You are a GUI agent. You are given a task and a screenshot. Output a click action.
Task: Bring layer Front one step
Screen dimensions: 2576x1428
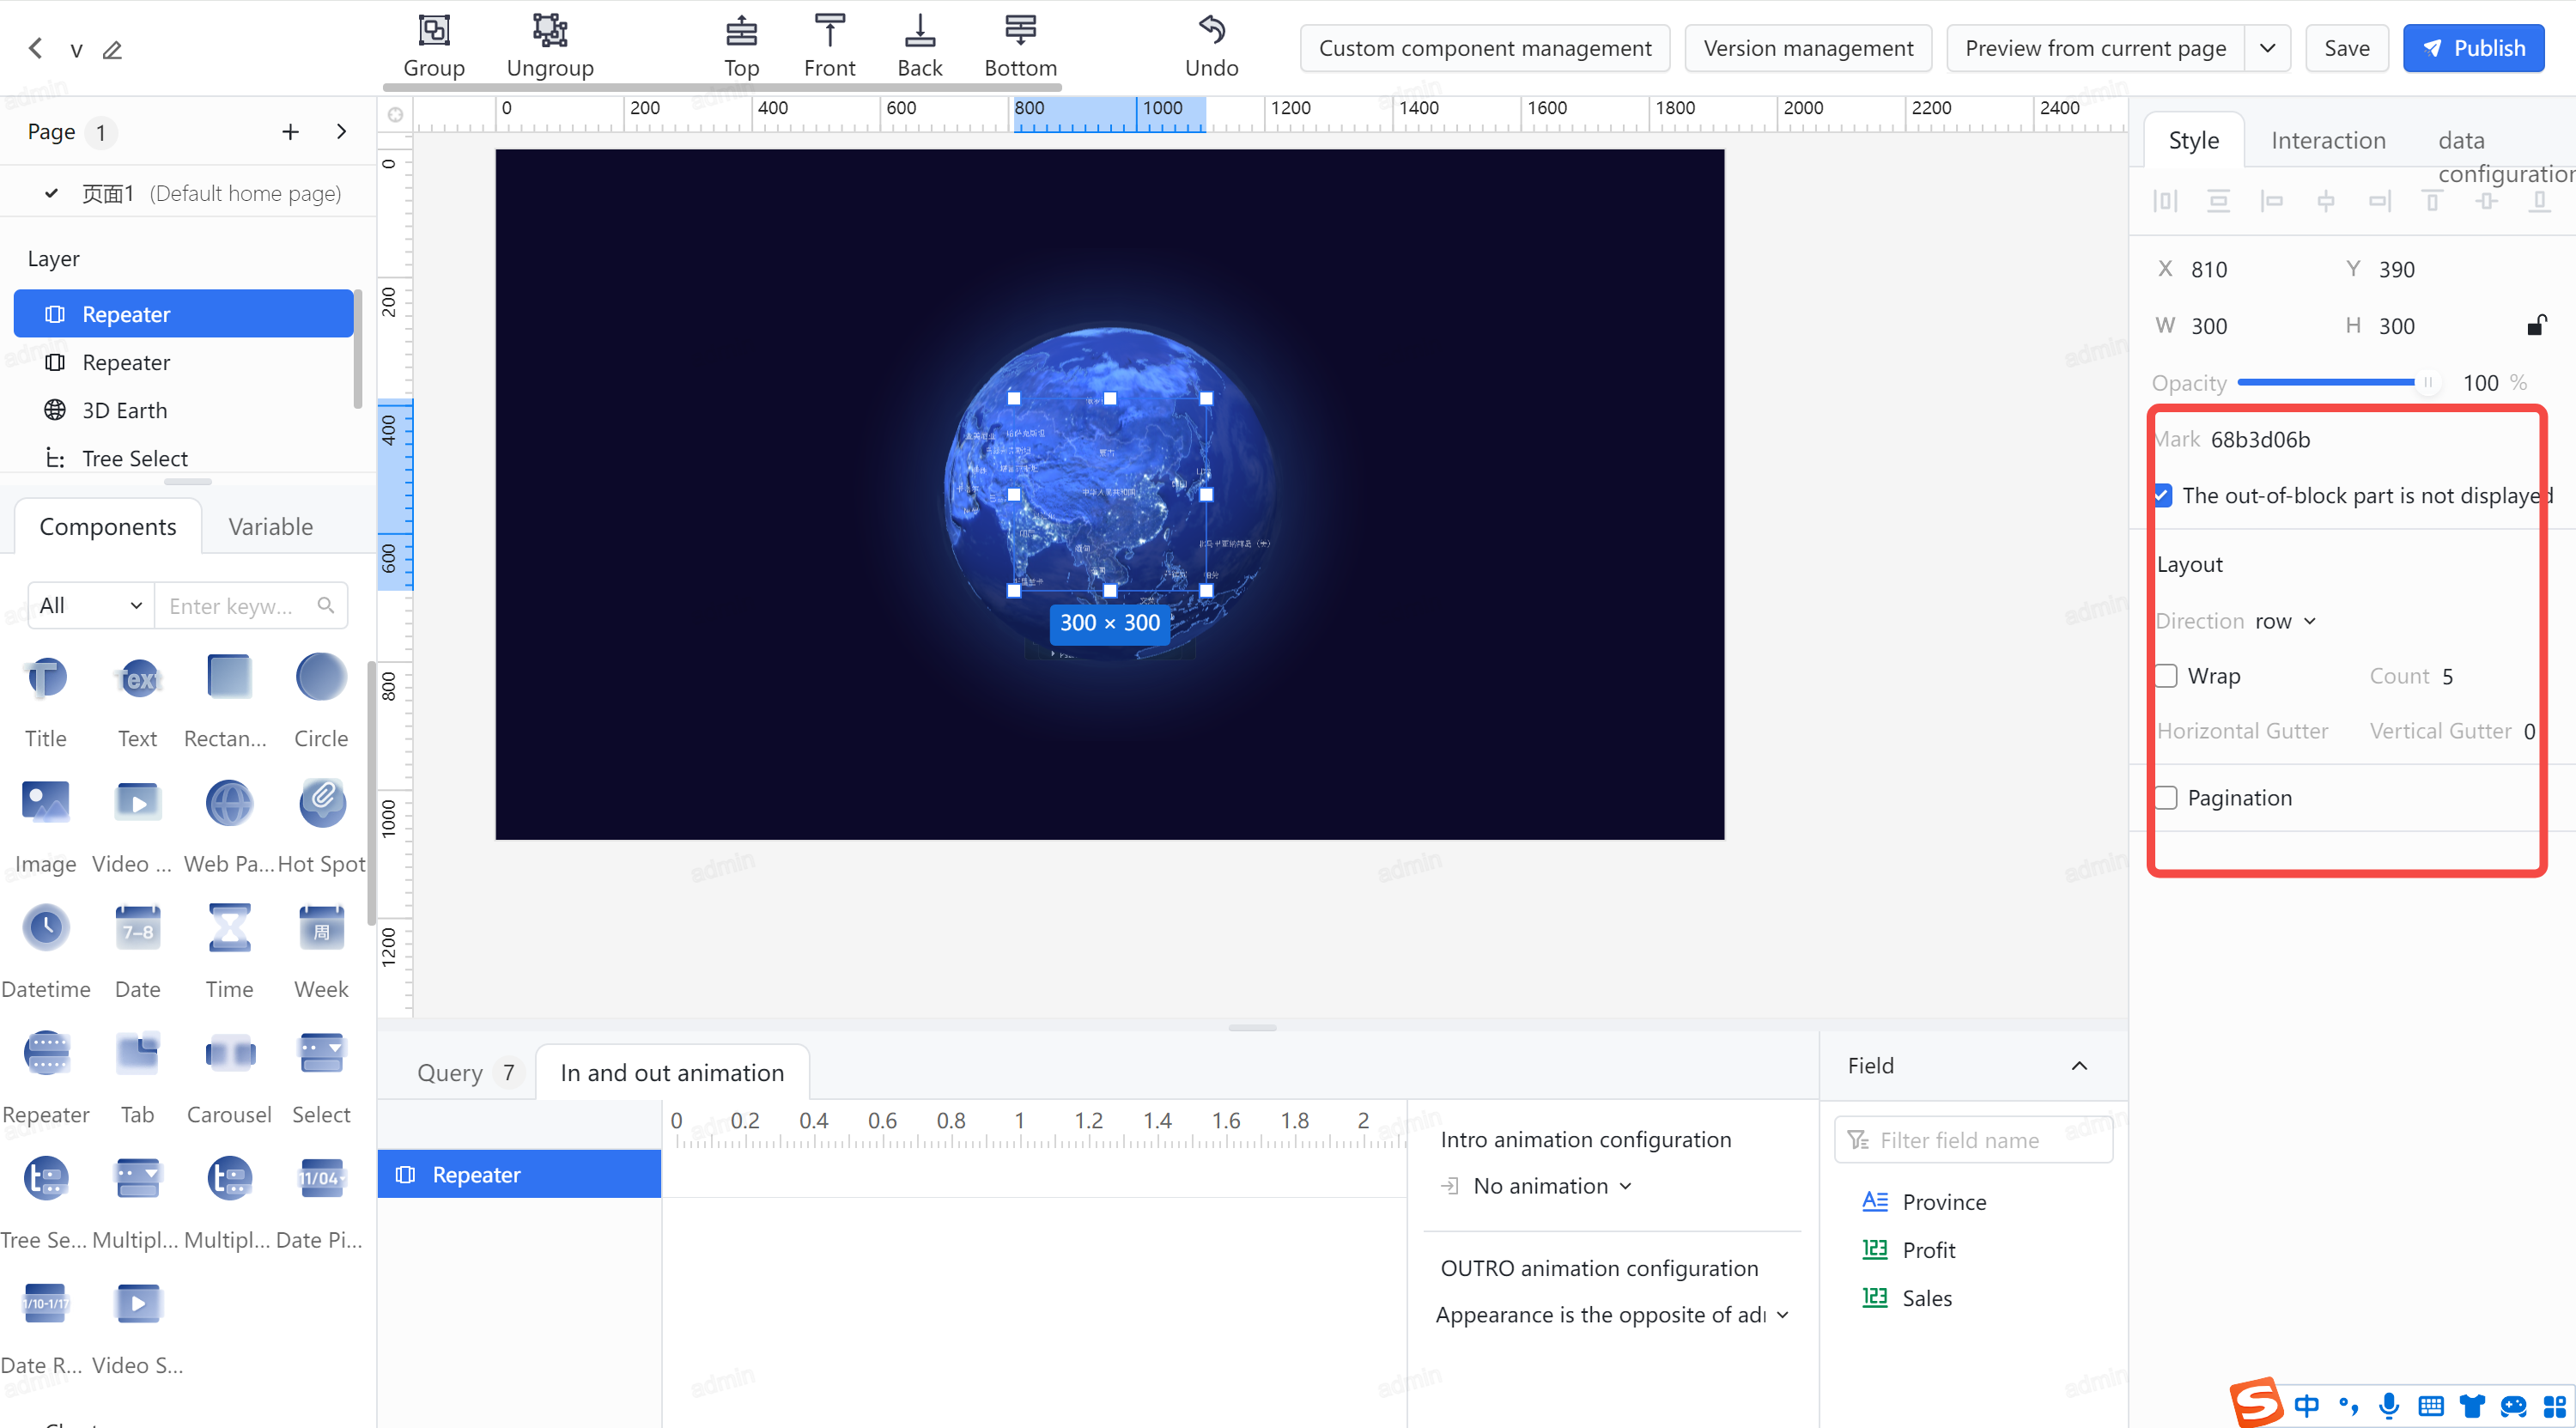click(x=829, y=46)
